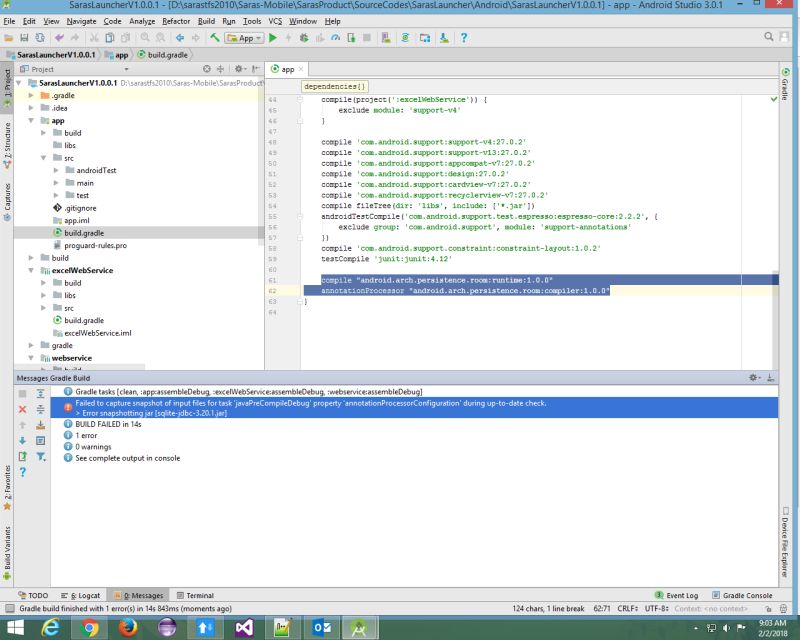The width and height of the screenshot is (800, 640).
Task: Click the Undo arrow icon
Action: click(59, 38)
